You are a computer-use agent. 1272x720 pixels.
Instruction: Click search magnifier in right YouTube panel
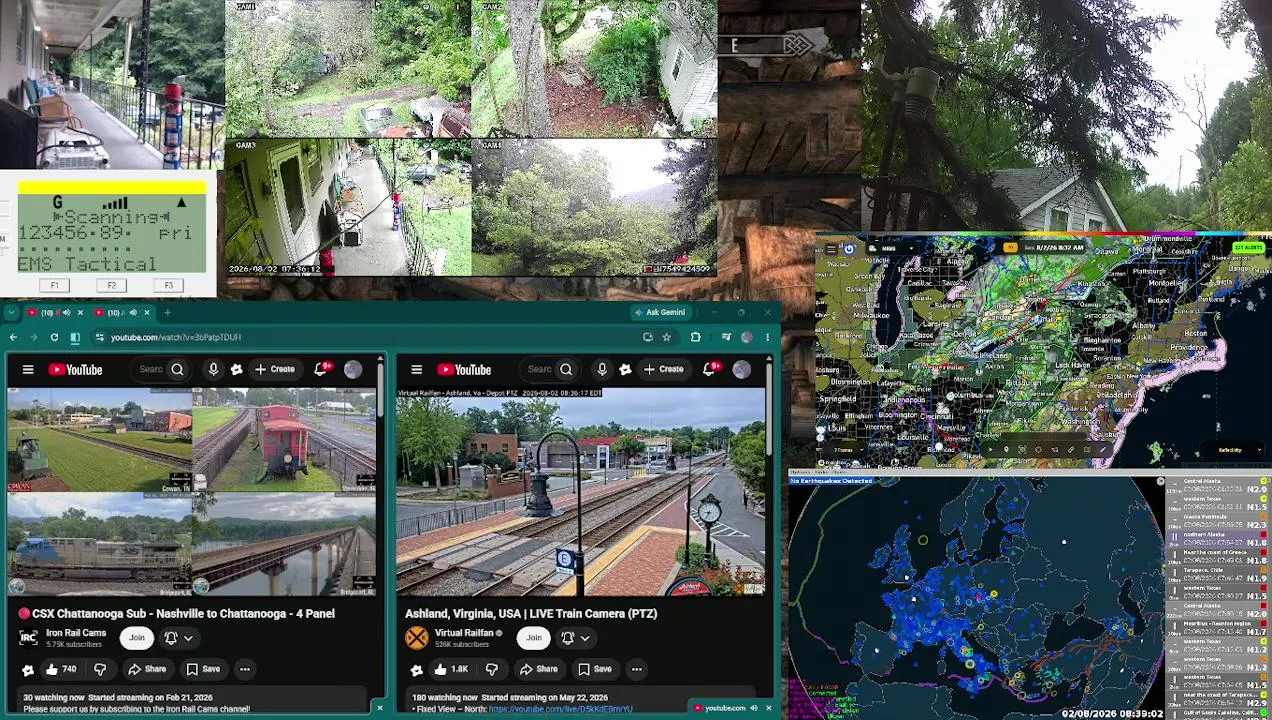coord(566,370)
